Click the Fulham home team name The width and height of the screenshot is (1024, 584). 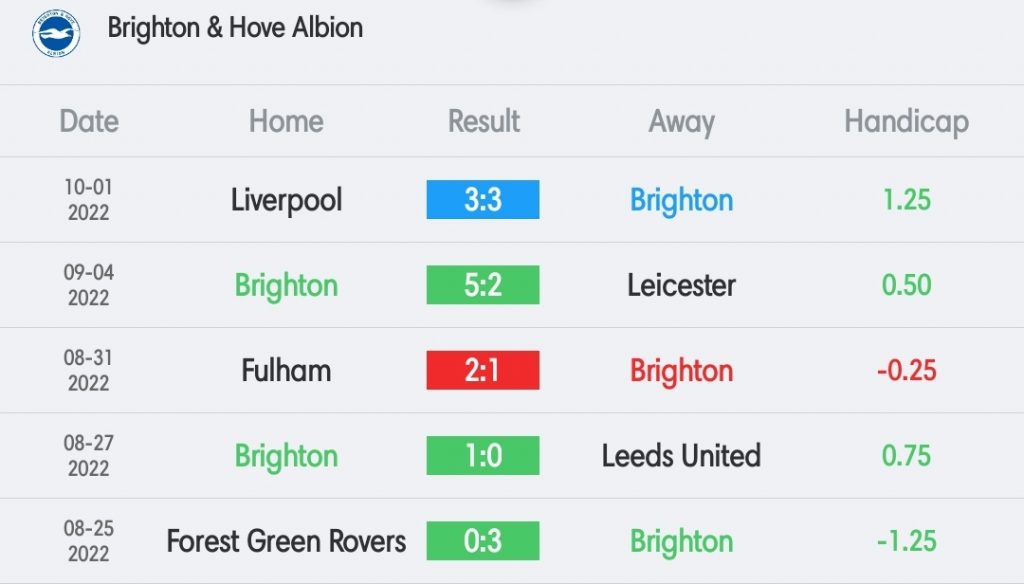[x=286, y=370]
